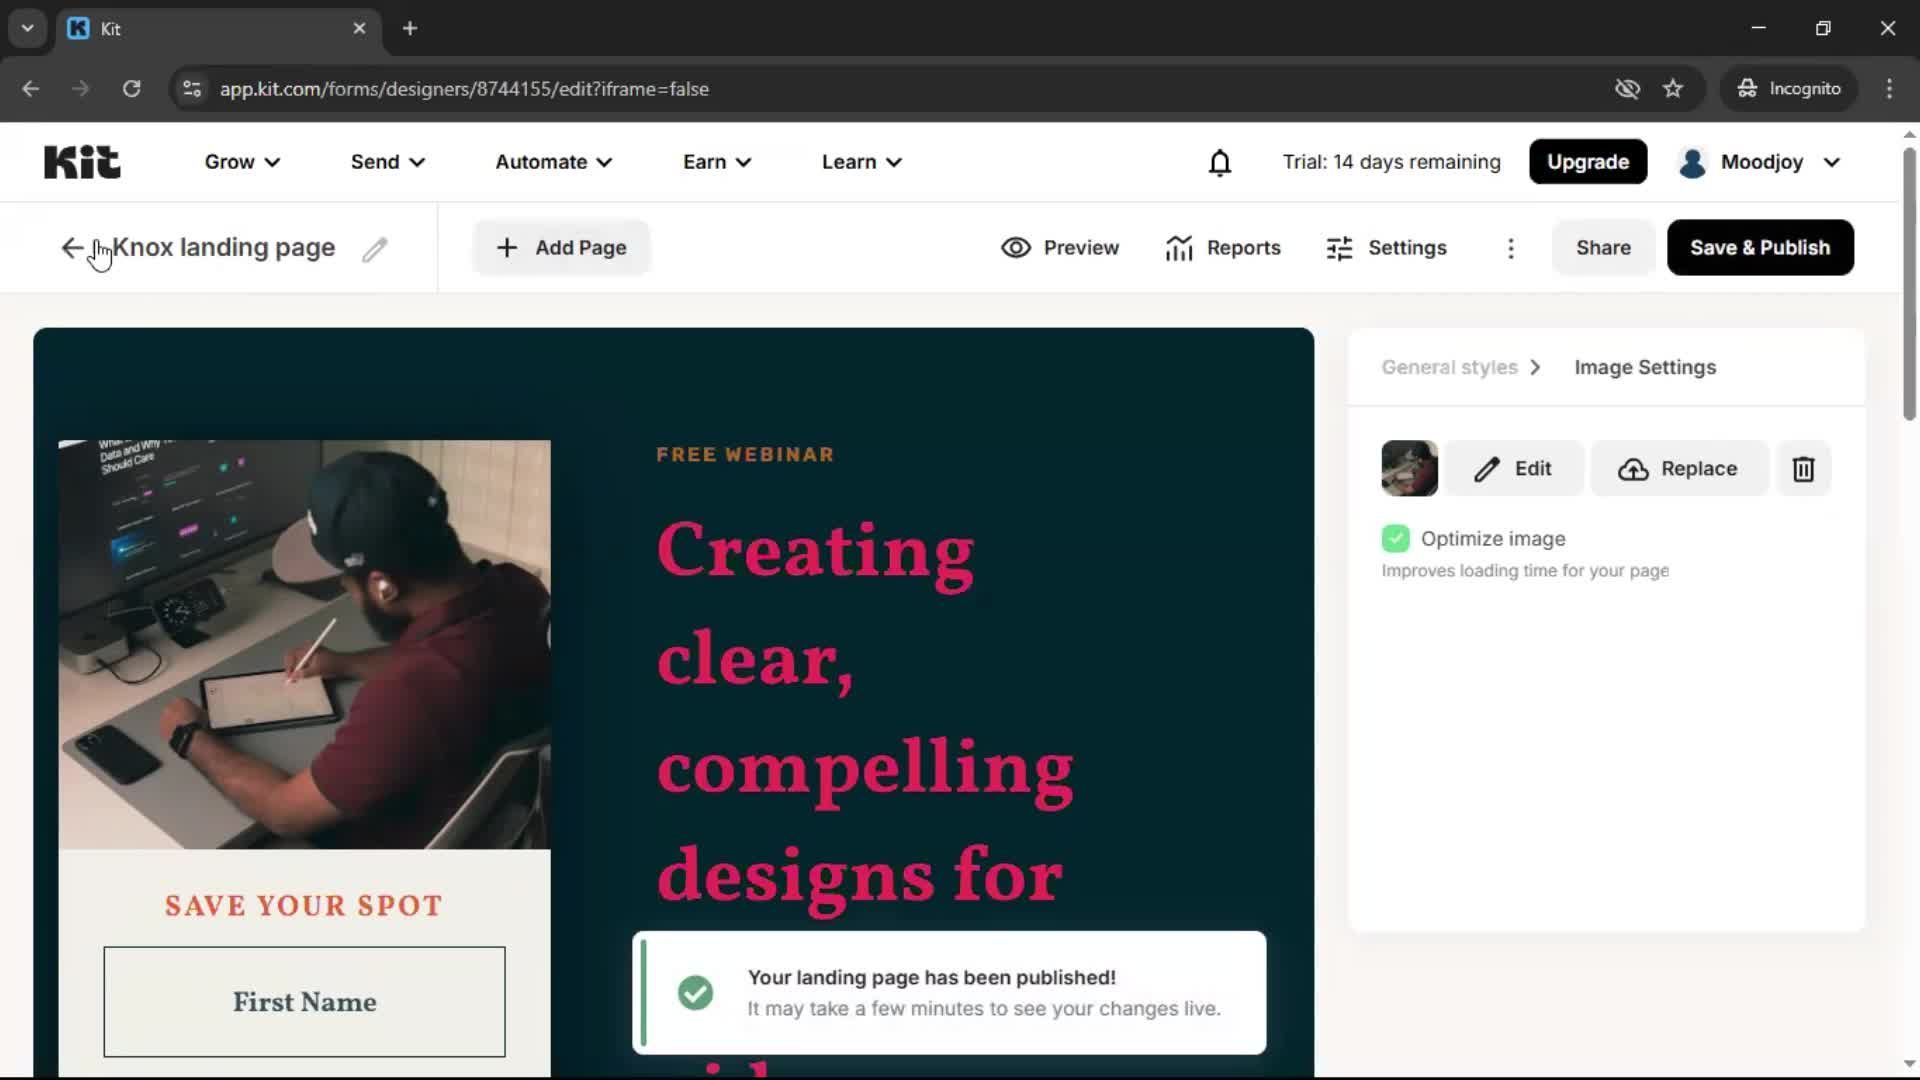Viewport: 1920px width, 1080px height.
Task: Click the edit pencil next to Knox landing page
Action: tap(375, 248)
